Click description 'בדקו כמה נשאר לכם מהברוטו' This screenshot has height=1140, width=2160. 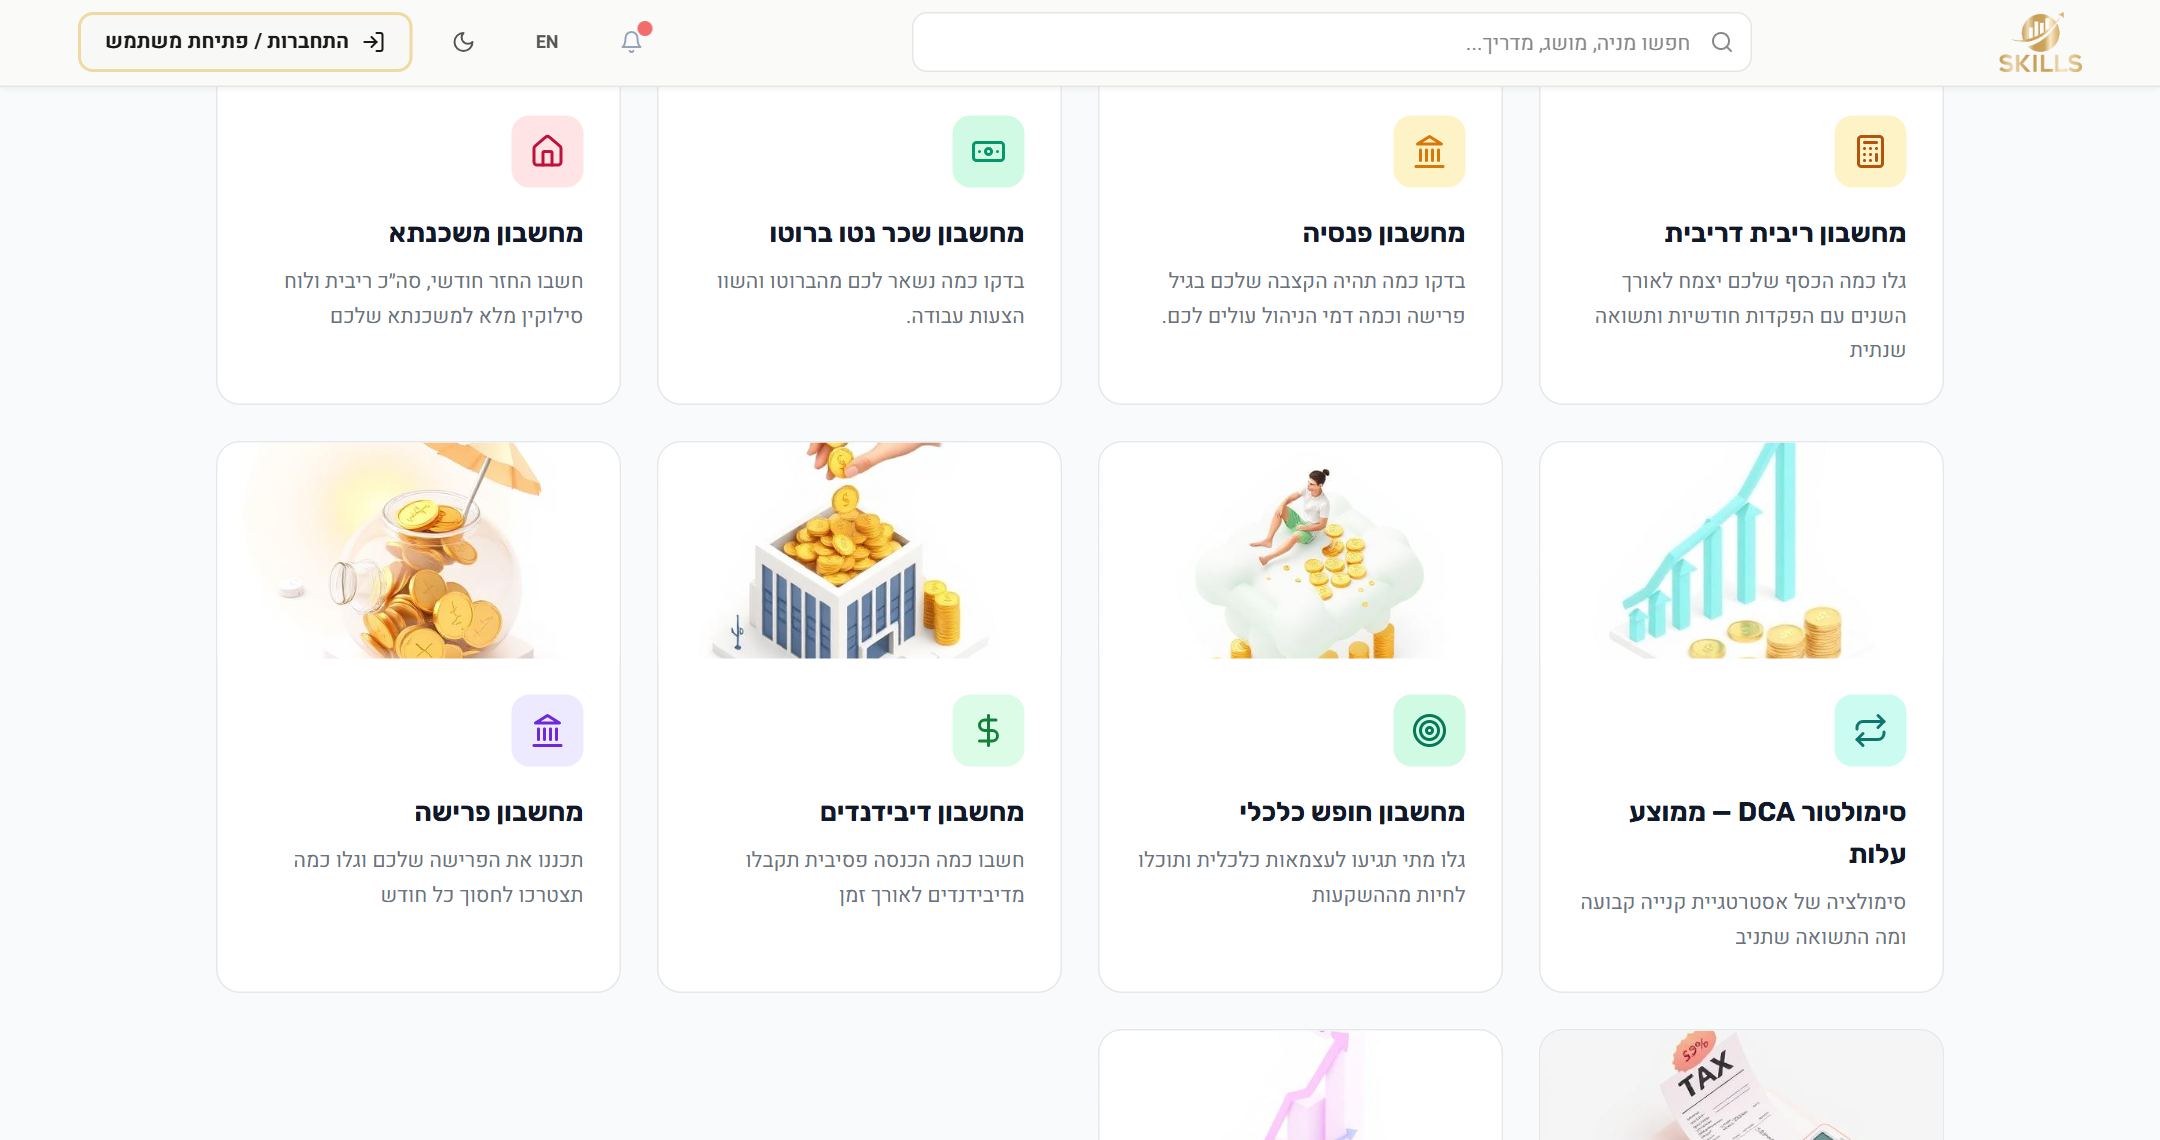[x=870, y=298]
